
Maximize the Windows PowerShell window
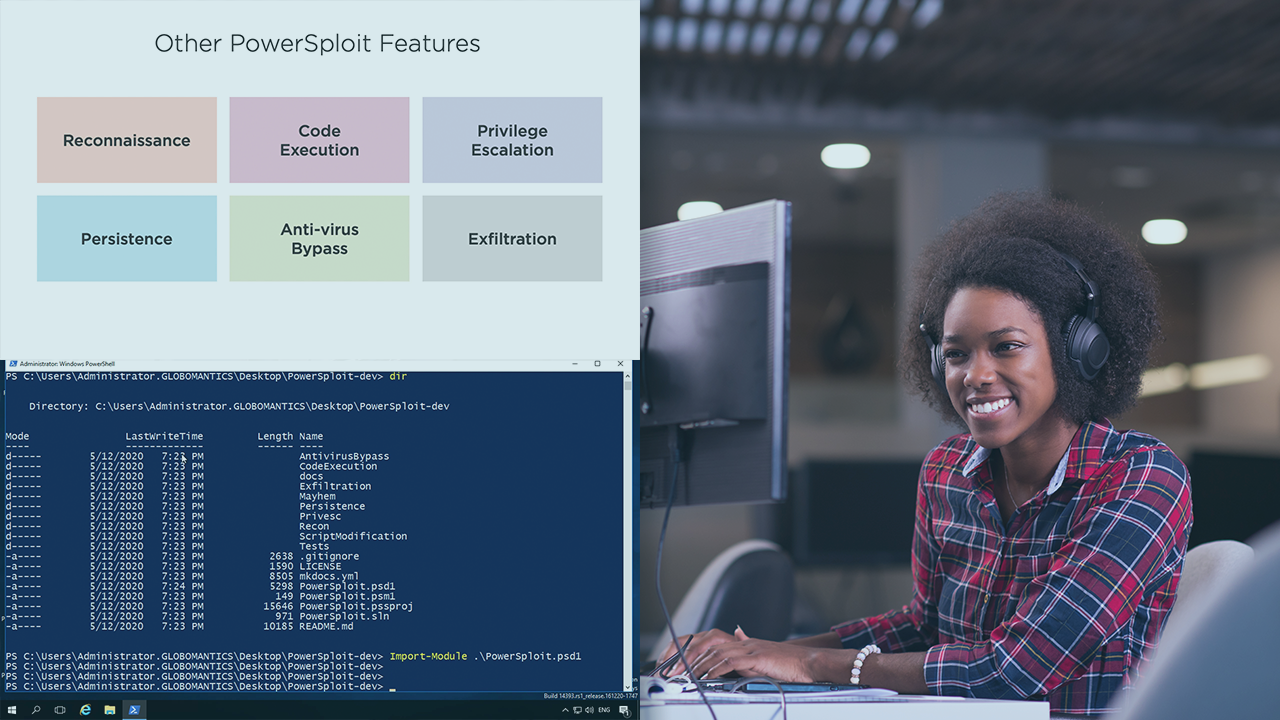(x=597, y=364)
